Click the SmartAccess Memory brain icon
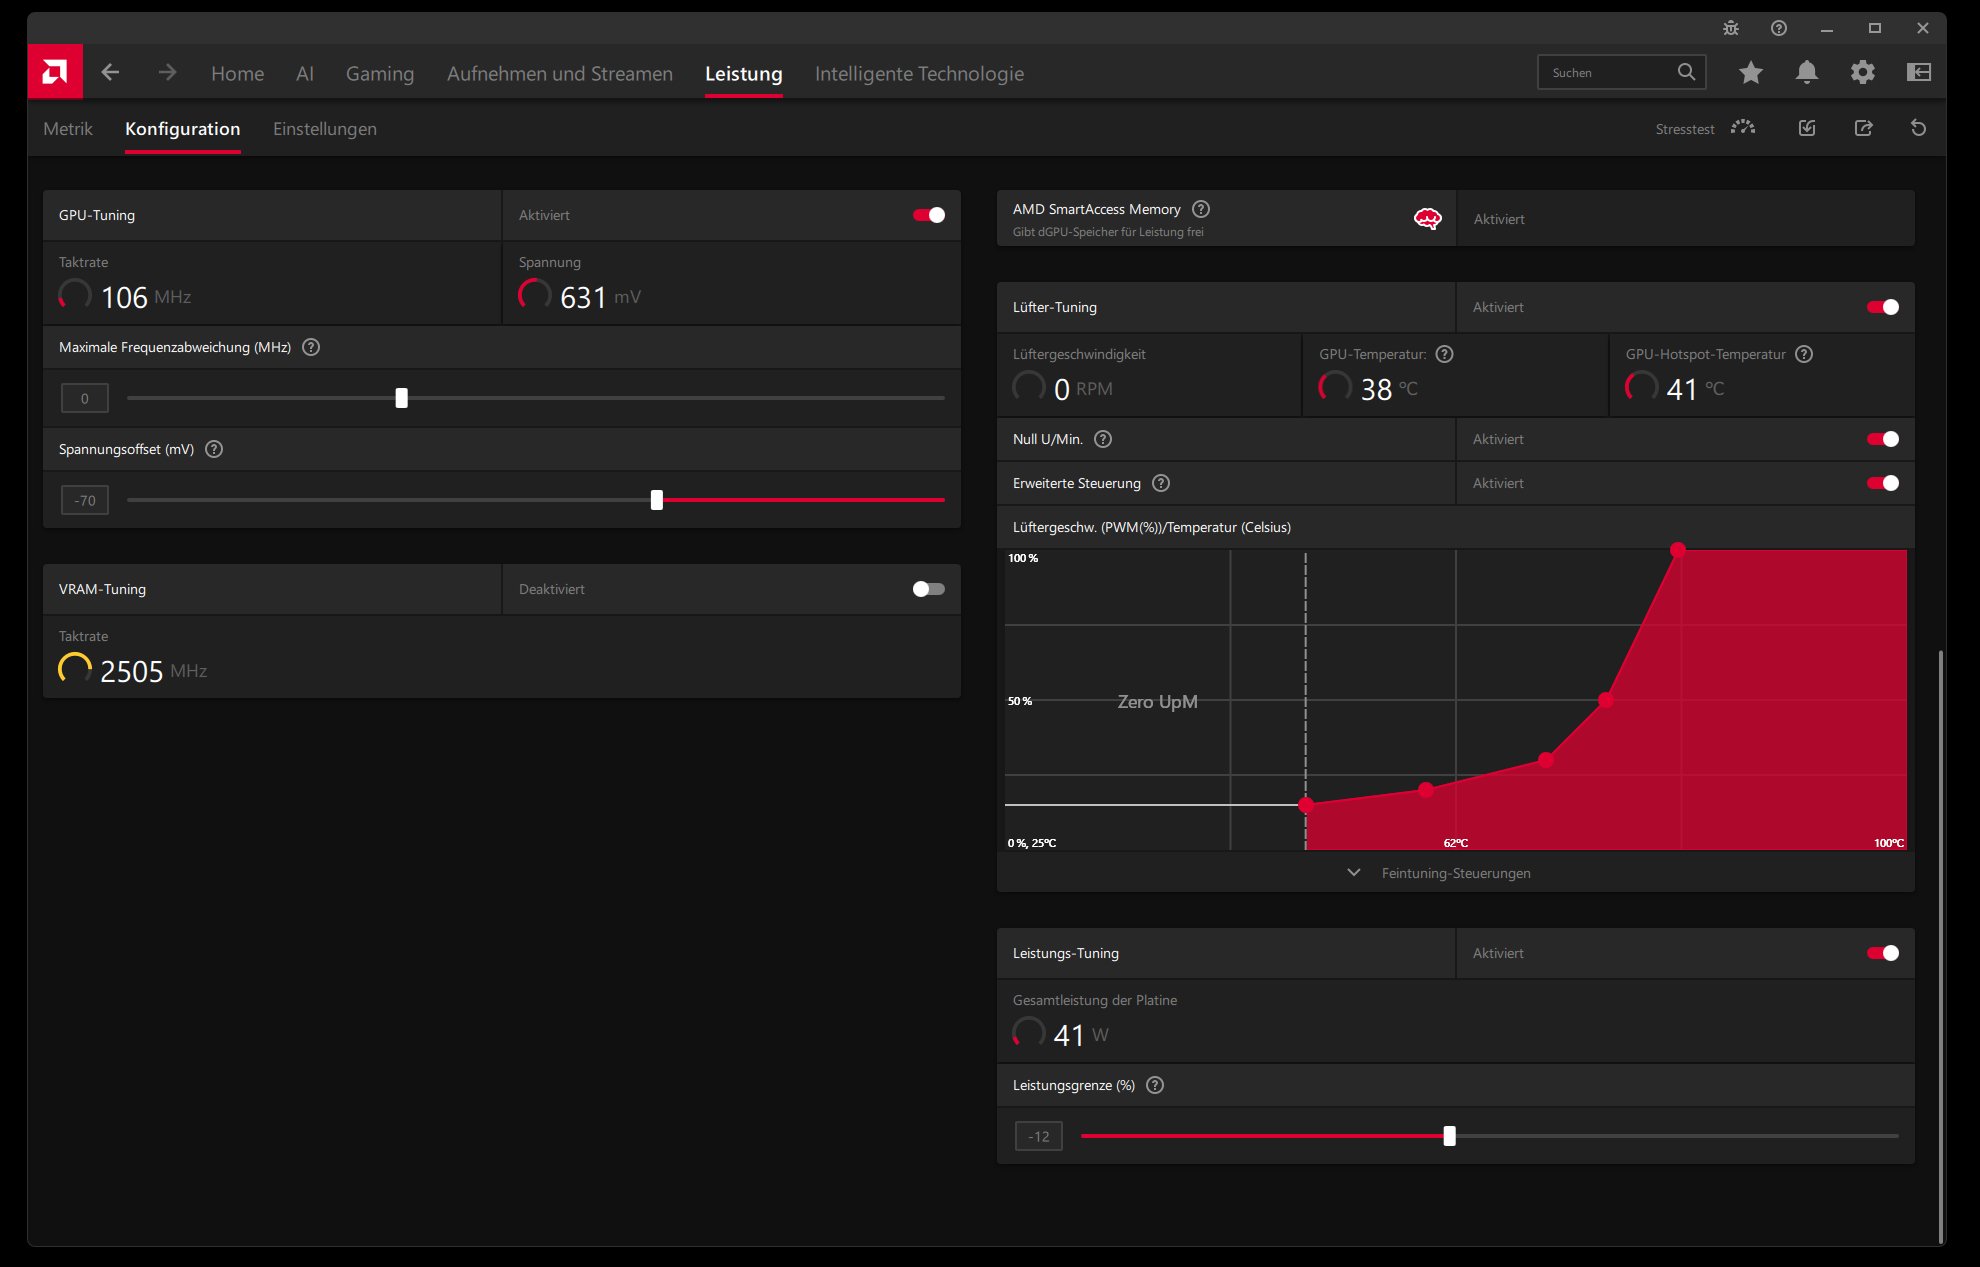This screenshot has height=1267, width=1980. click(1427, 218)
